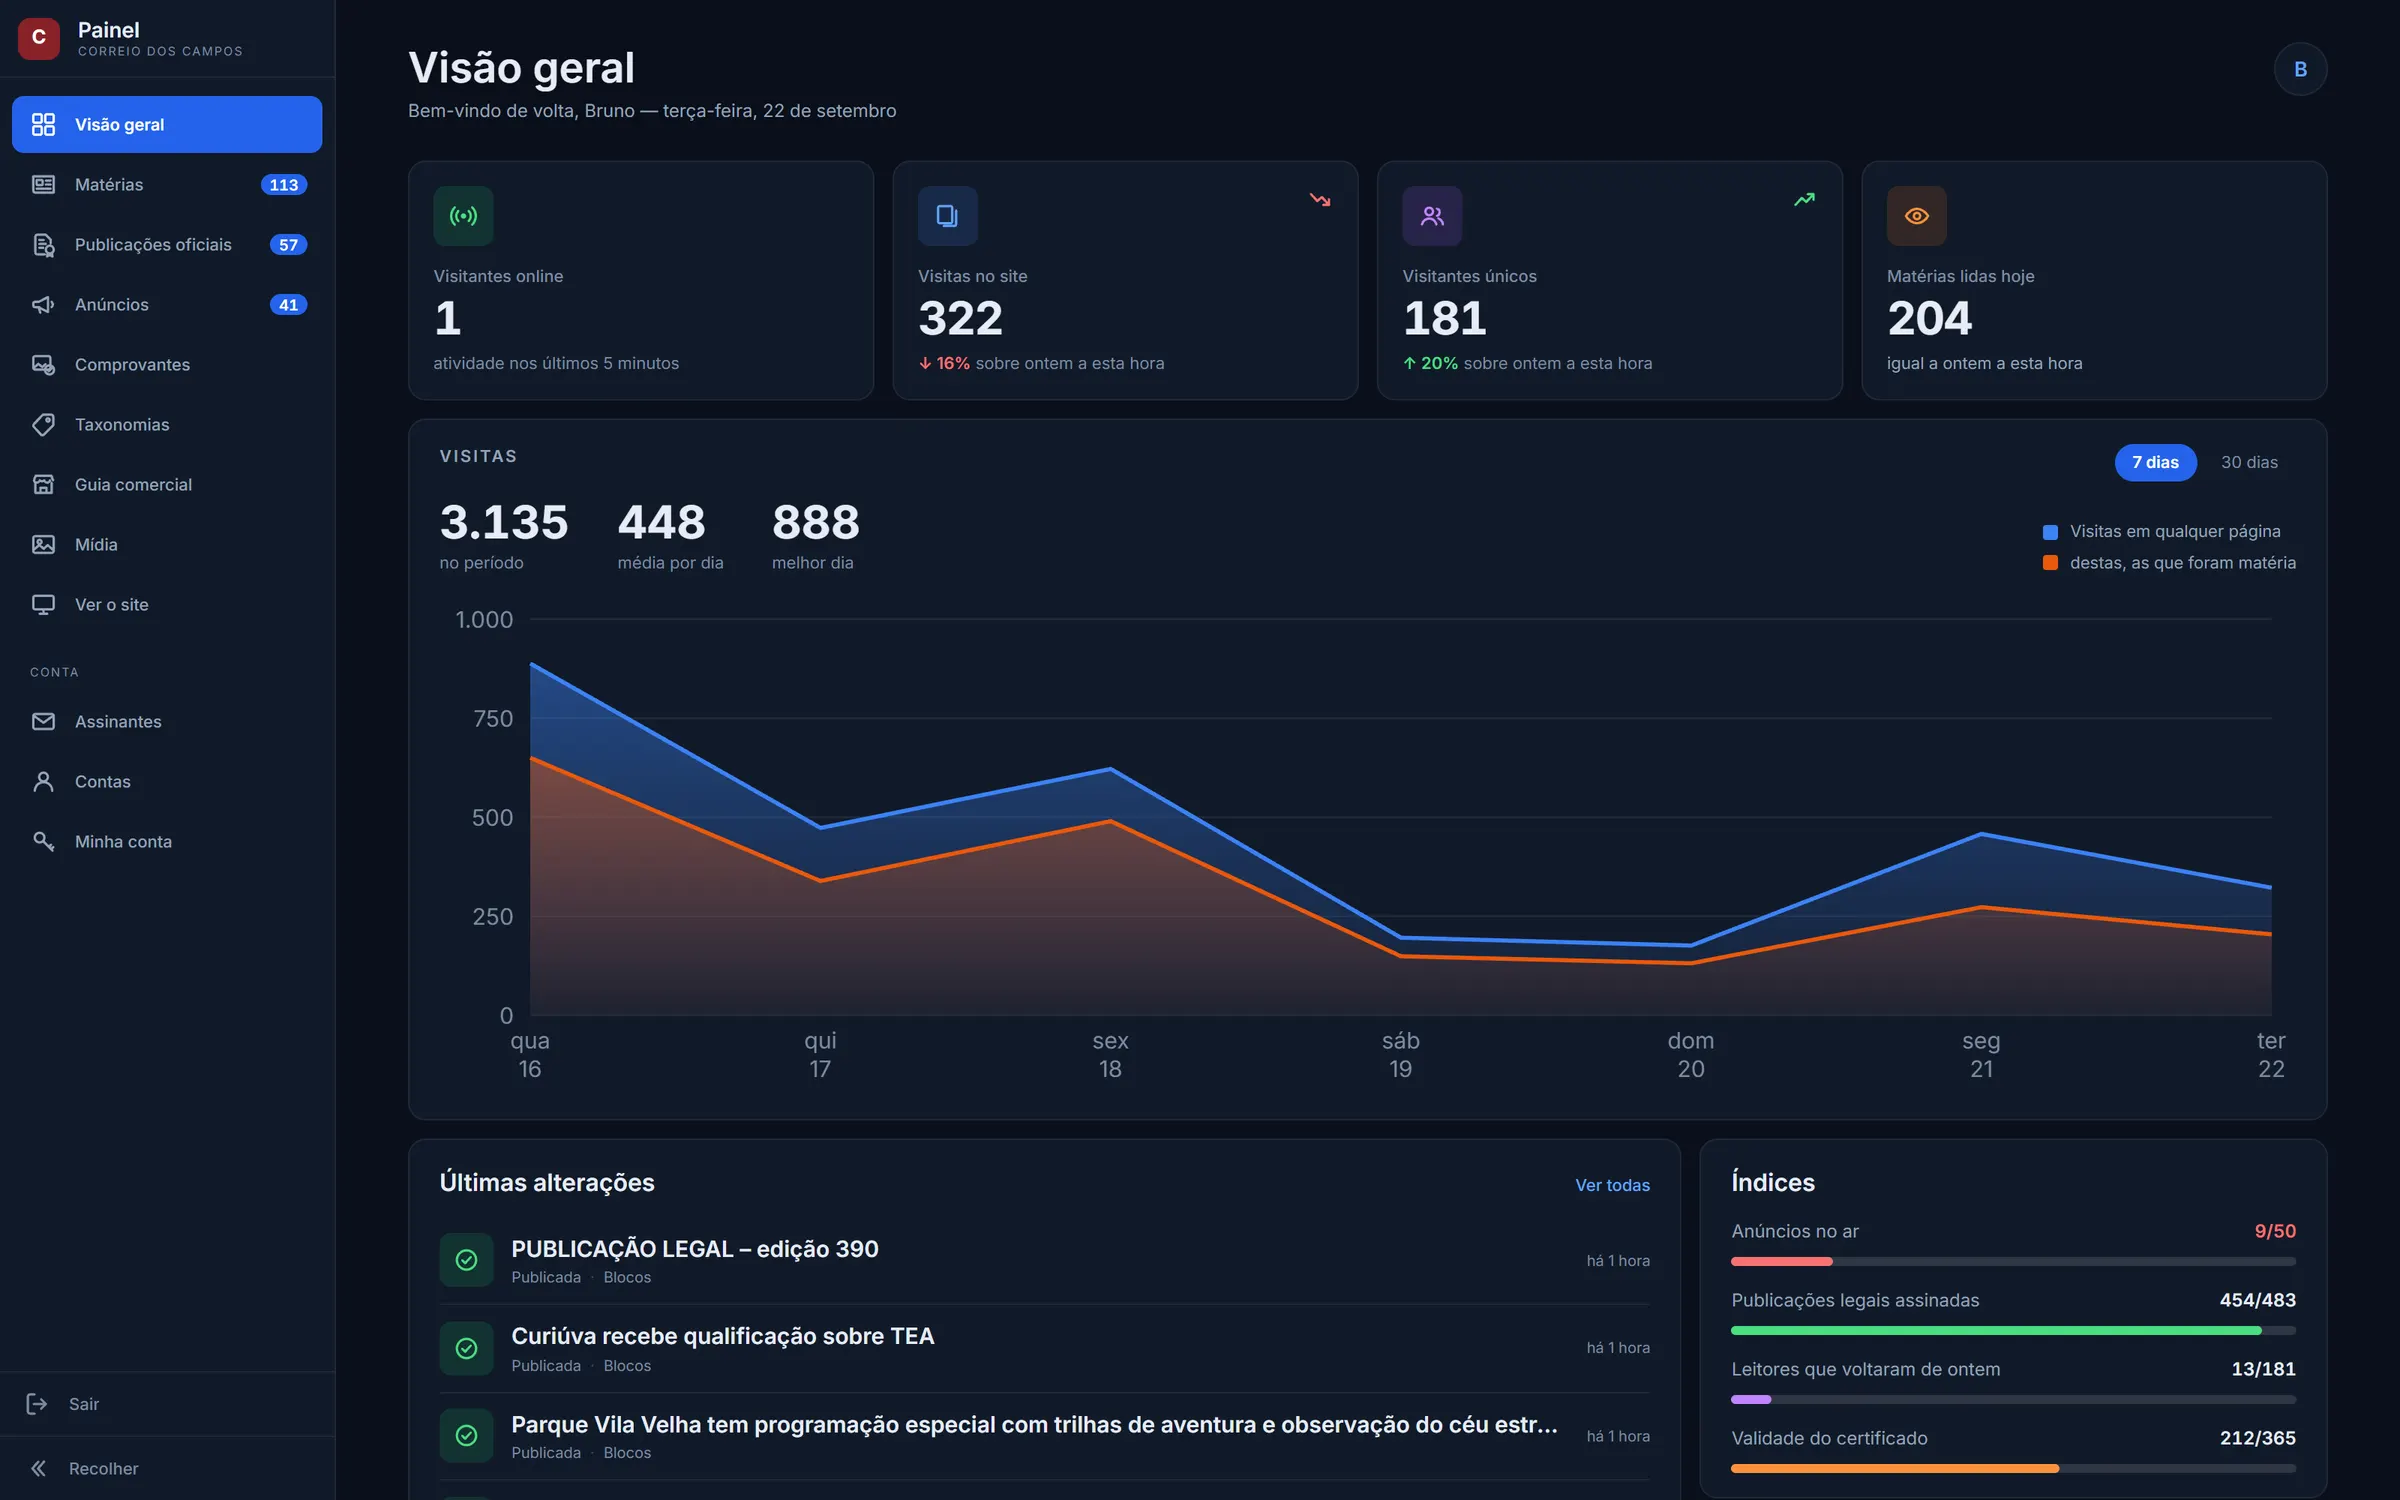Click the Recolher sidebar label
This screenshot has height=1500, width=2400.
pyautogui.click(x=104, y=1468)
